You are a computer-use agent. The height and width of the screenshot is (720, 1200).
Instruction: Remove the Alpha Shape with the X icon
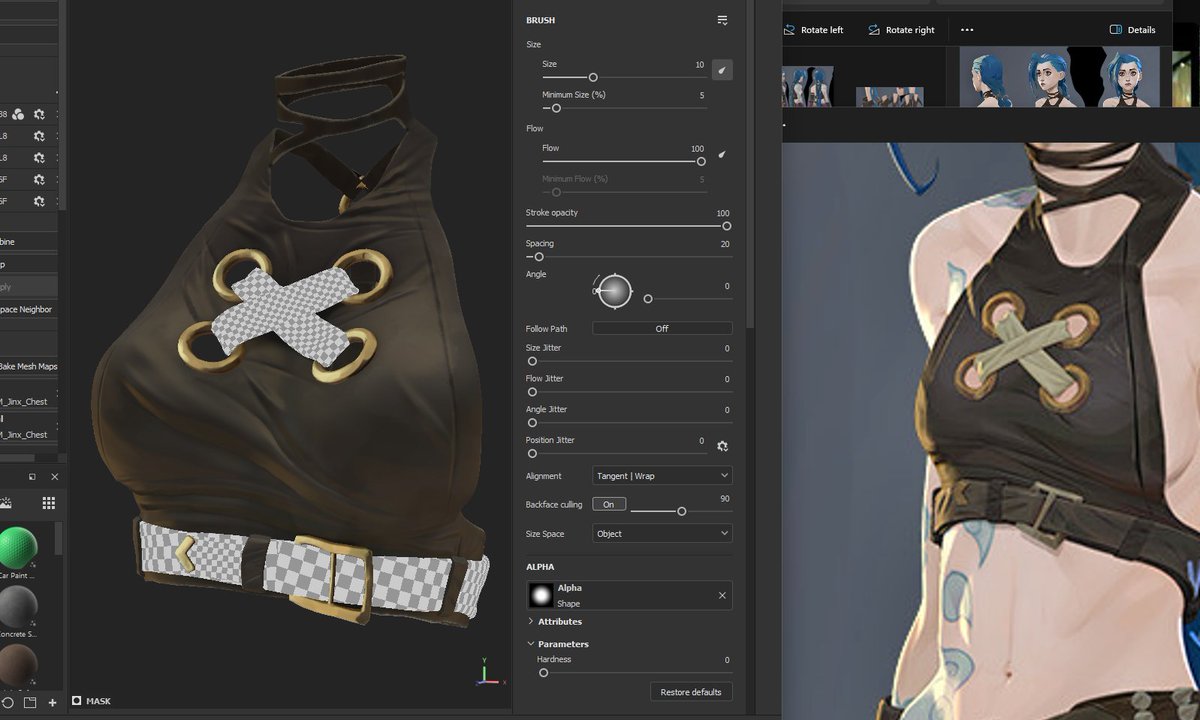click(722, 595)
